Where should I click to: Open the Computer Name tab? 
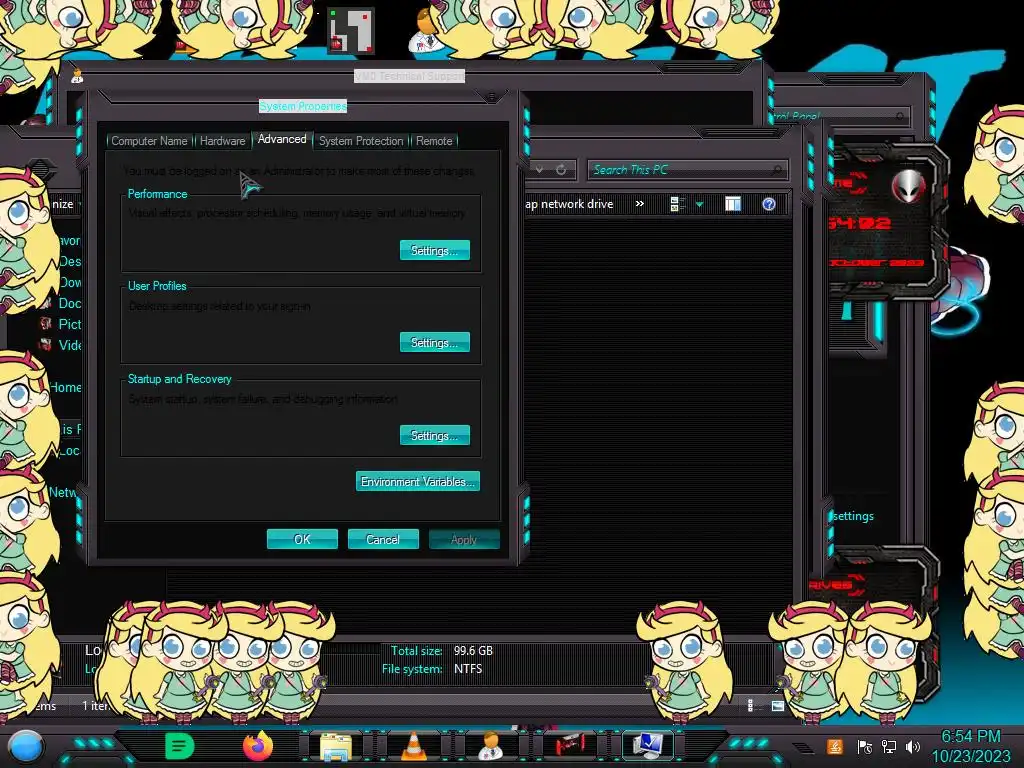149,141
